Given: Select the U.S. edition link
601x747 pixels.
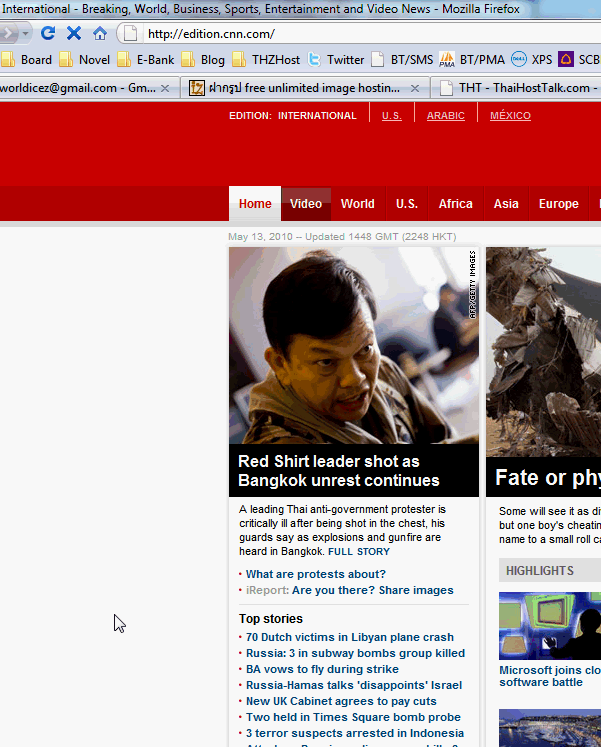Looking at the screenshot, I should pyautogui.click(x=391, y=116).
